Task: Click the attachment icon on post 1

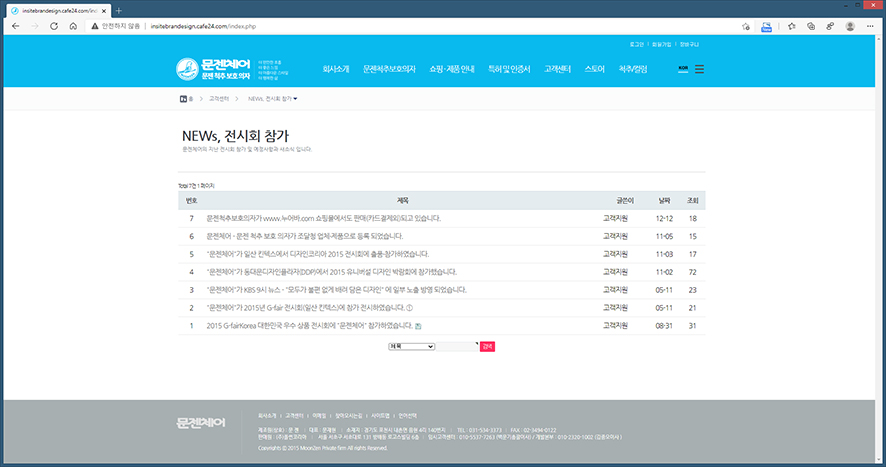Action: click(418, 326)
